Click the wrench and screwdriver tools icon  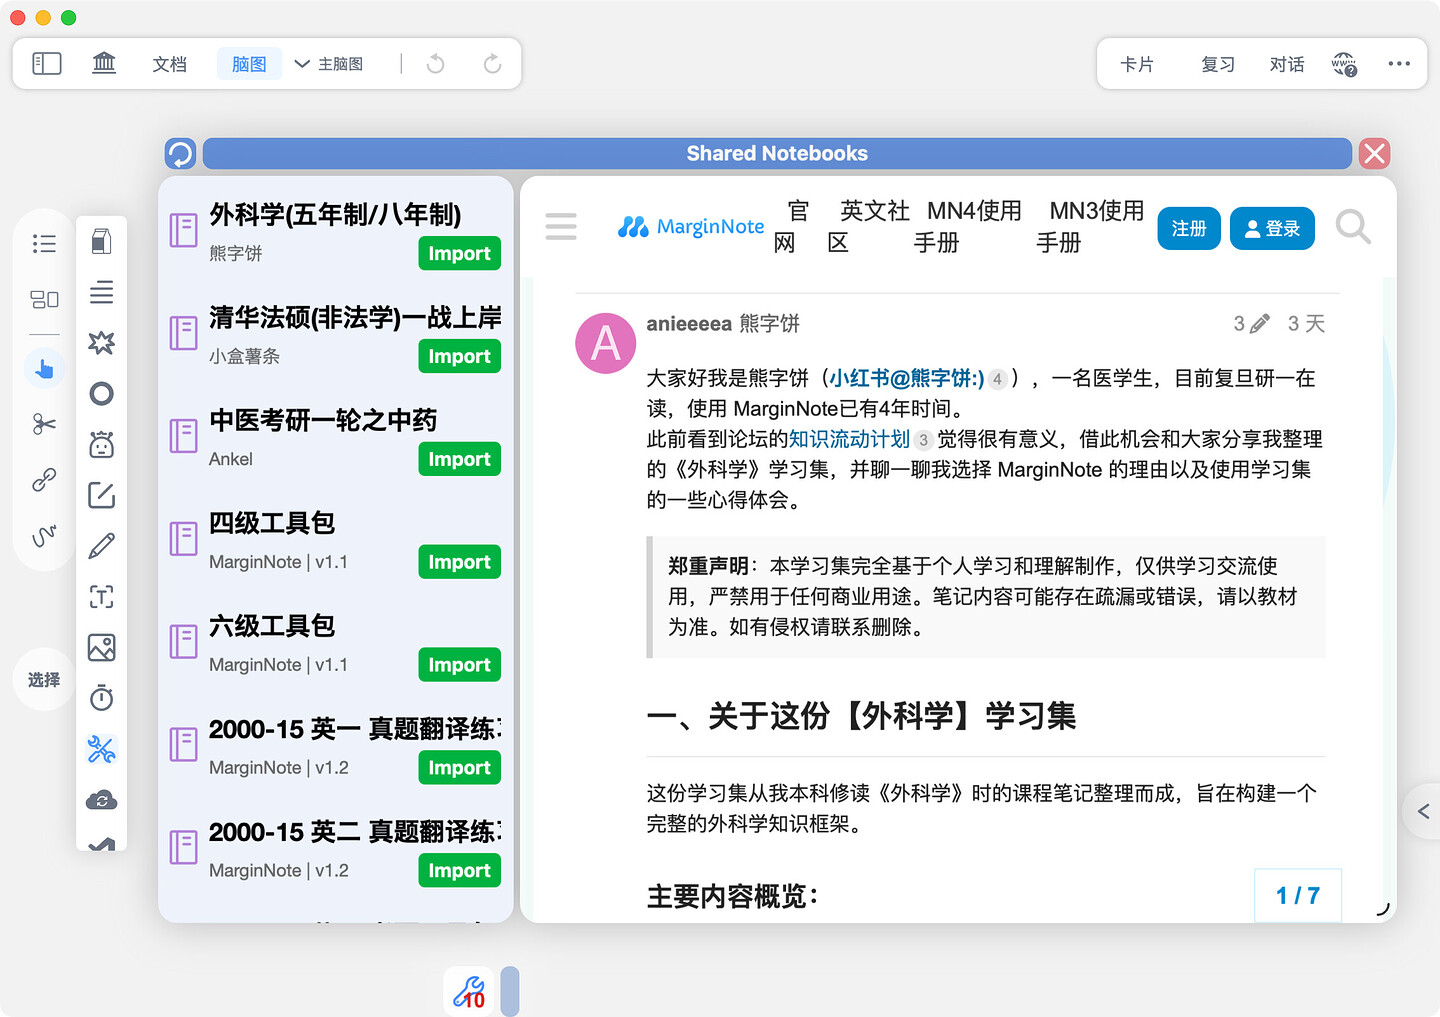(102, 749)
